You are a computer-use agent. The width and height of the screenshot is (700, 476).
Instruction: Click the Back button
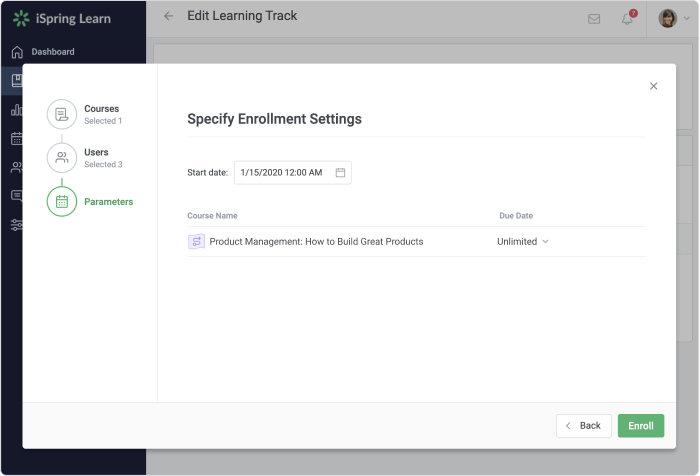[583, 426]
